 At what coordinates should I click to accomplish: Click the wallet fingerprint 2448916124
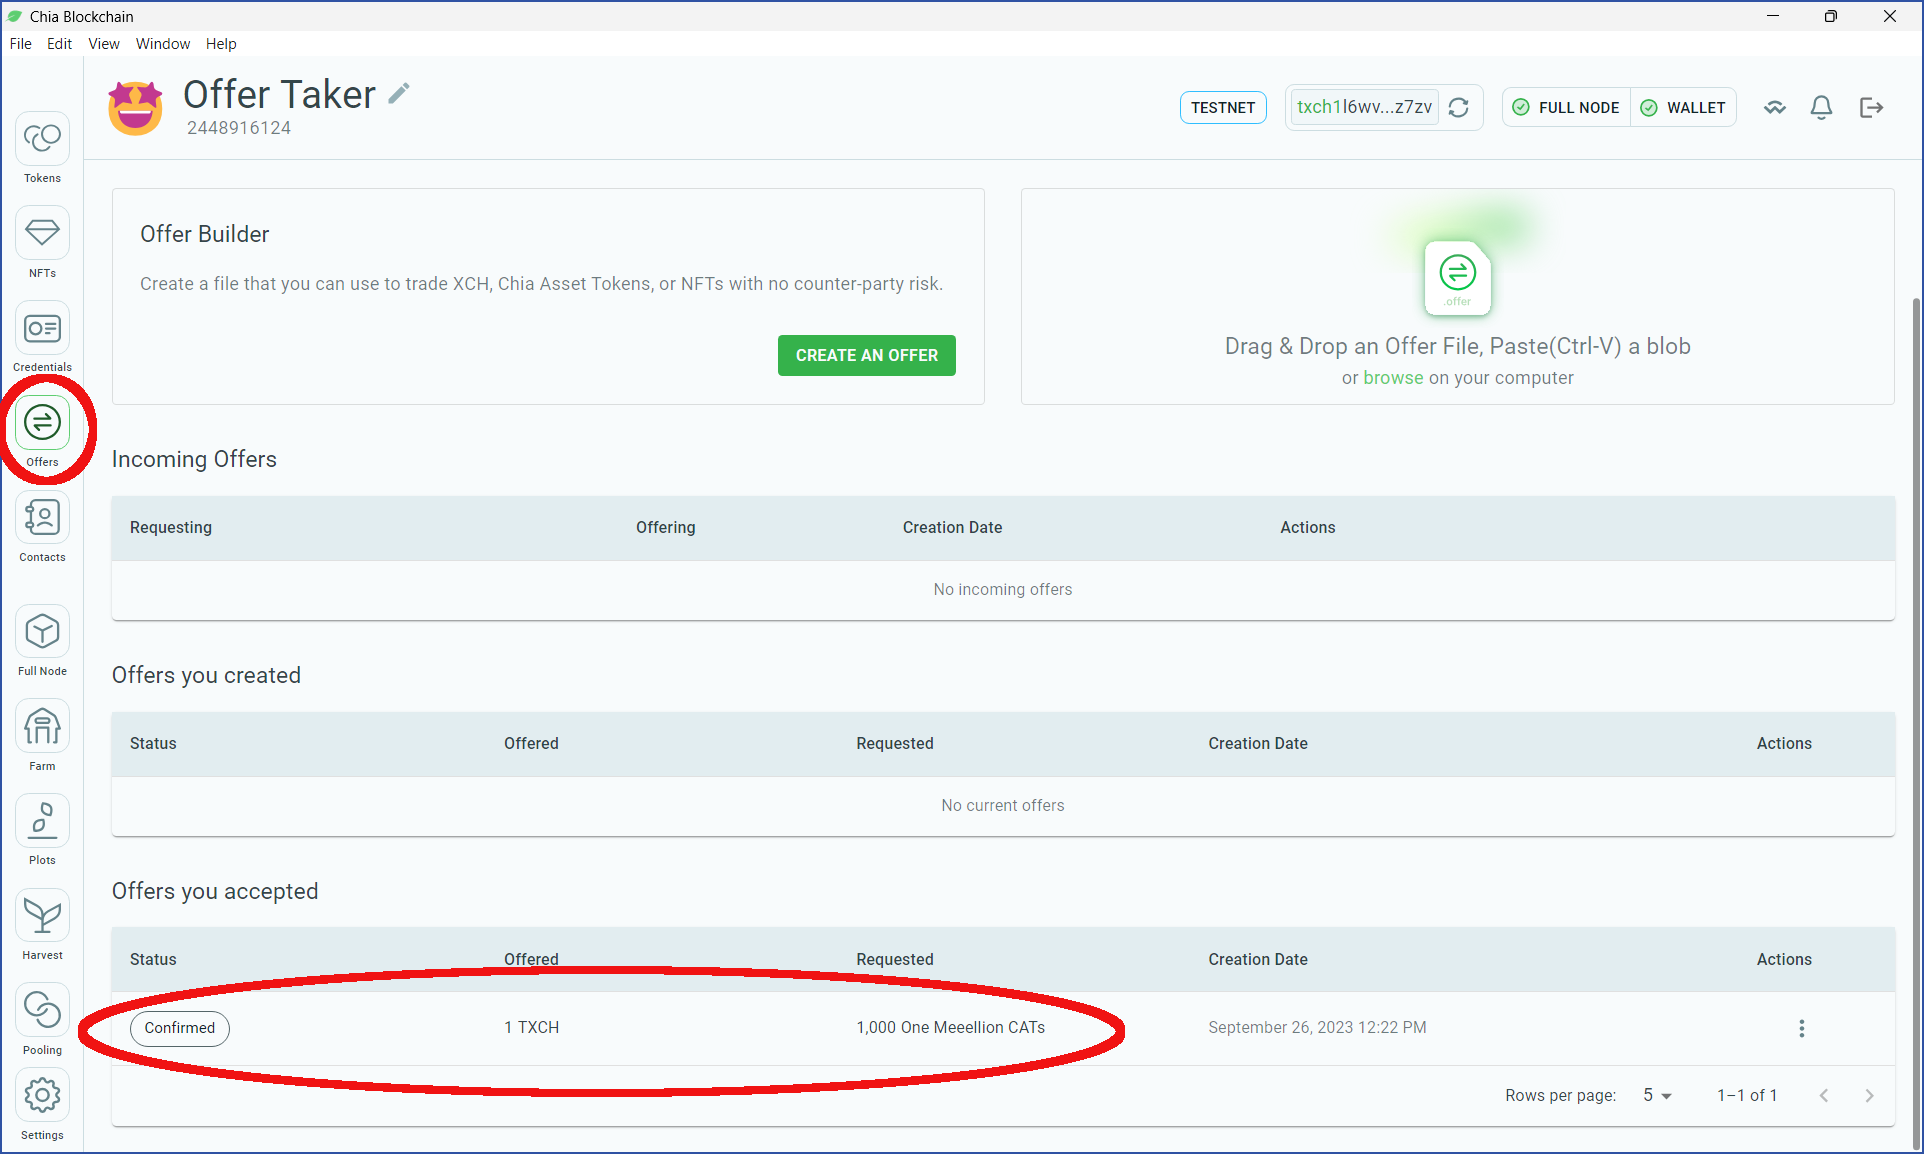coord(239,128)
